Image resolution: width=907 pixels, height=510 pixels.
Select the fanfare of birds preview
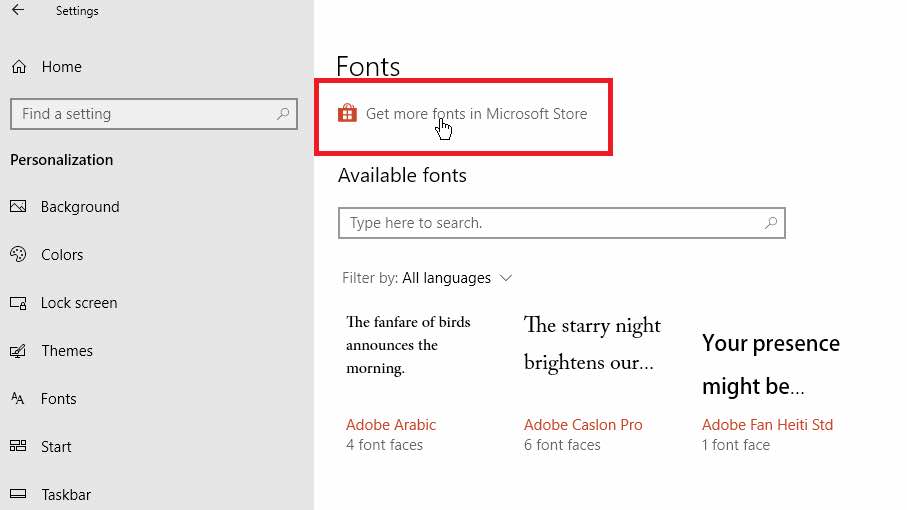[x=408, y=345]
